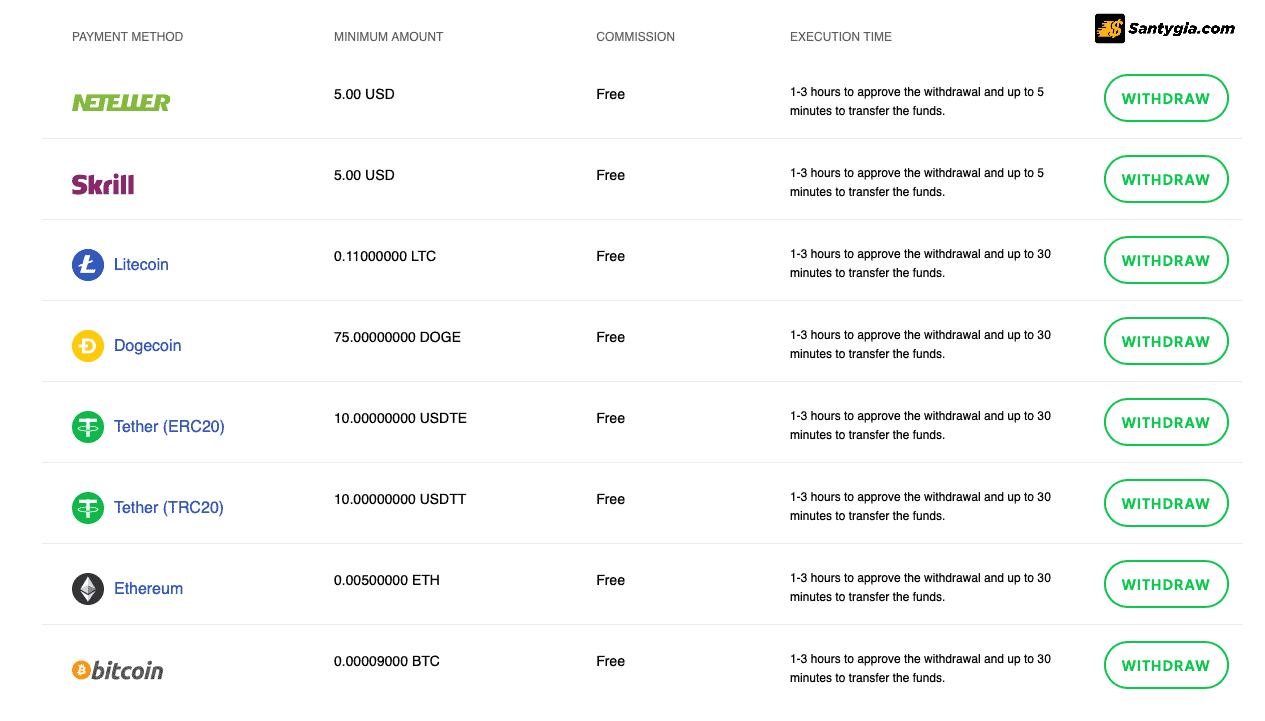Click the Tether ERC20 green icon

coord(88,427)
